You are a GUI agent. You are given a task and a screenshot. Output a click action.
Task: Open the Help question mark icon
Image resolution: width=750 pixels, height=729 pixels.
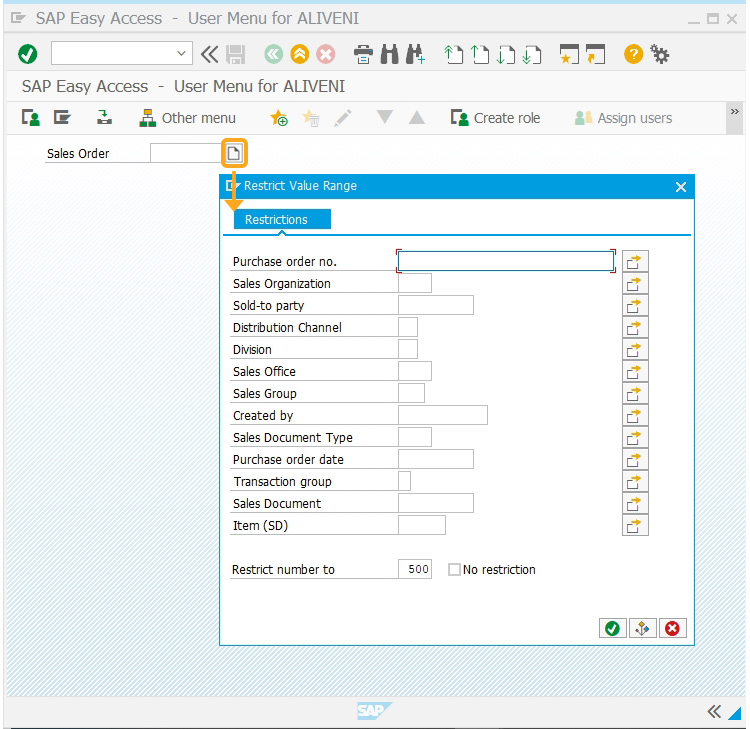(633, 54)
